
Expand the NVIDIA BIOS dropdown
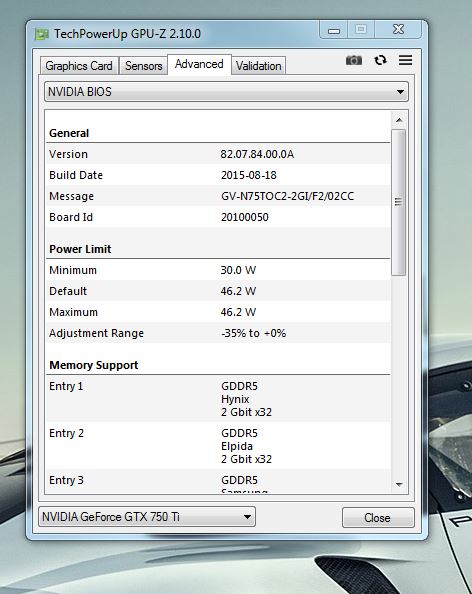[x=226, y=92]
